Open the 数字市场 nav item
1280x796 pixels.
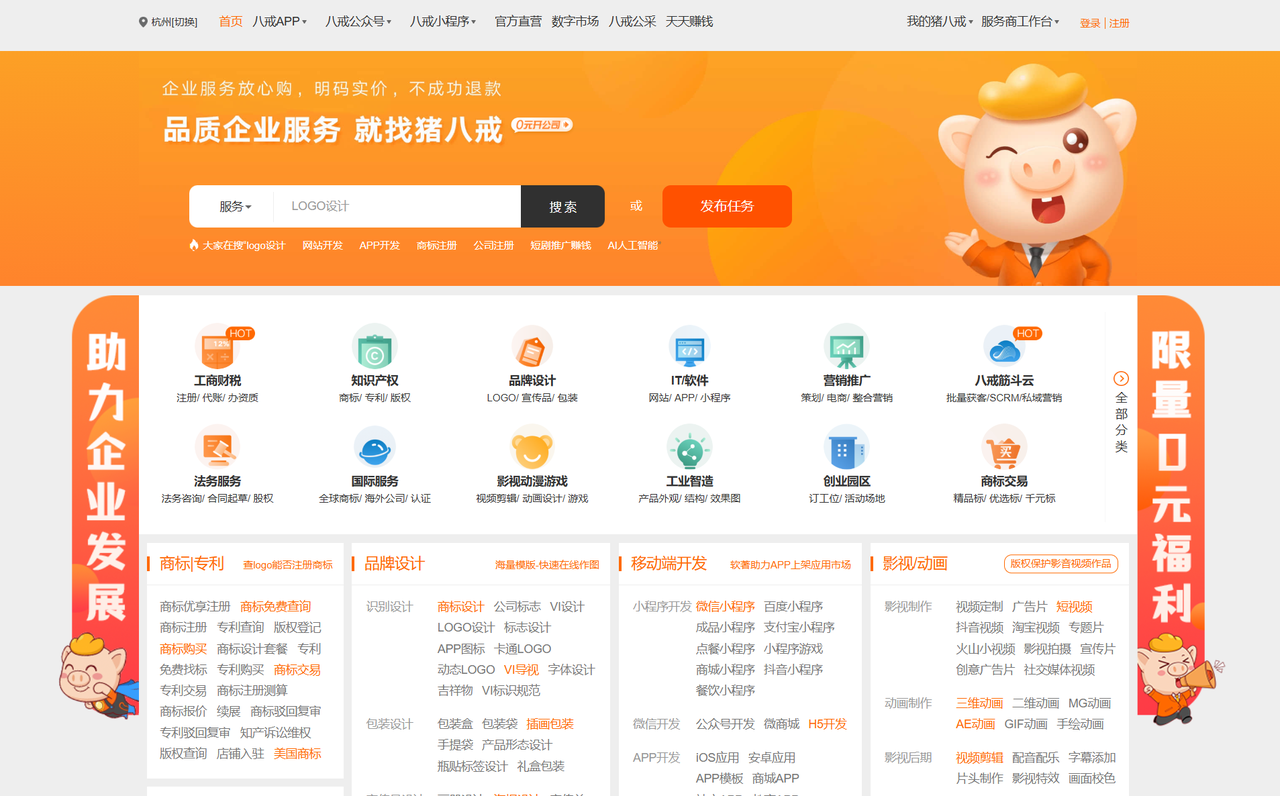click(x=575, y=21)
